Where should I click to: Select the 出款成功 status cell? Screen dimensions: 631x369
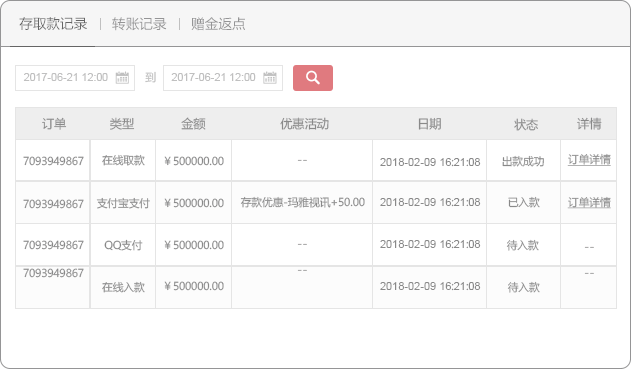[523, 161]
